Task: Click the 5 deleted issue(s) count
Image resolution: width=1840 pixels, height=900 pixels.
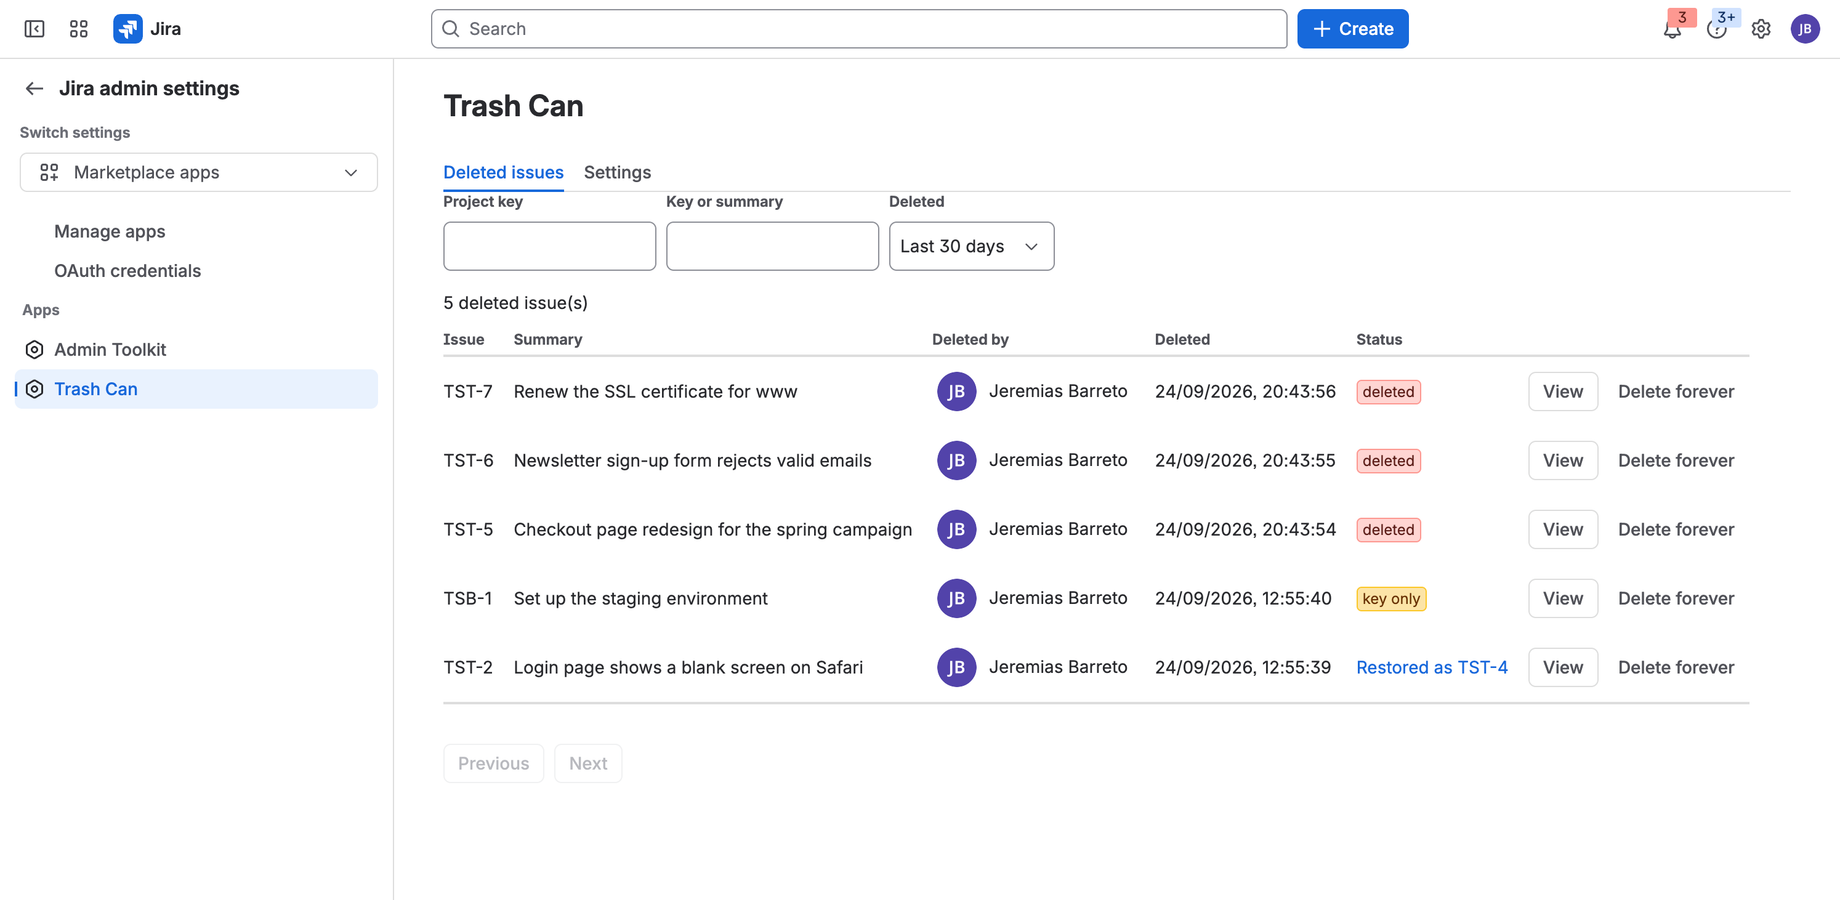Action: tap(515, 303)
